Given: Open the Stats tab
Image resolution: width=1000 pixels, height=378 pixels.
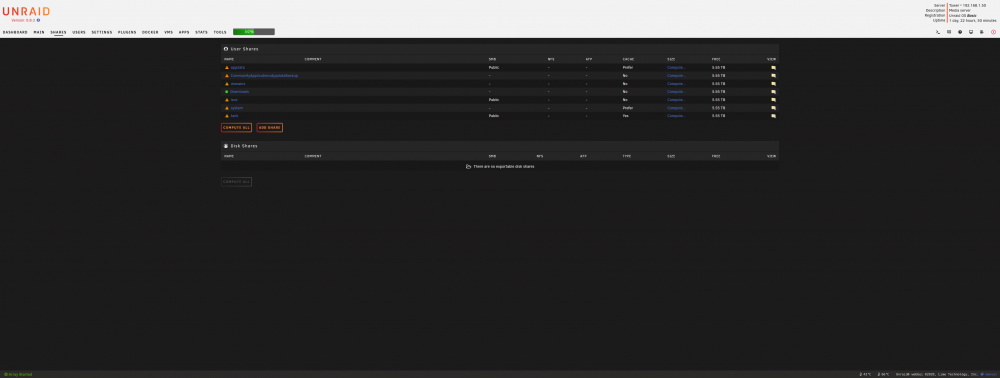Looking at the screenshot, I should [202, 32].
